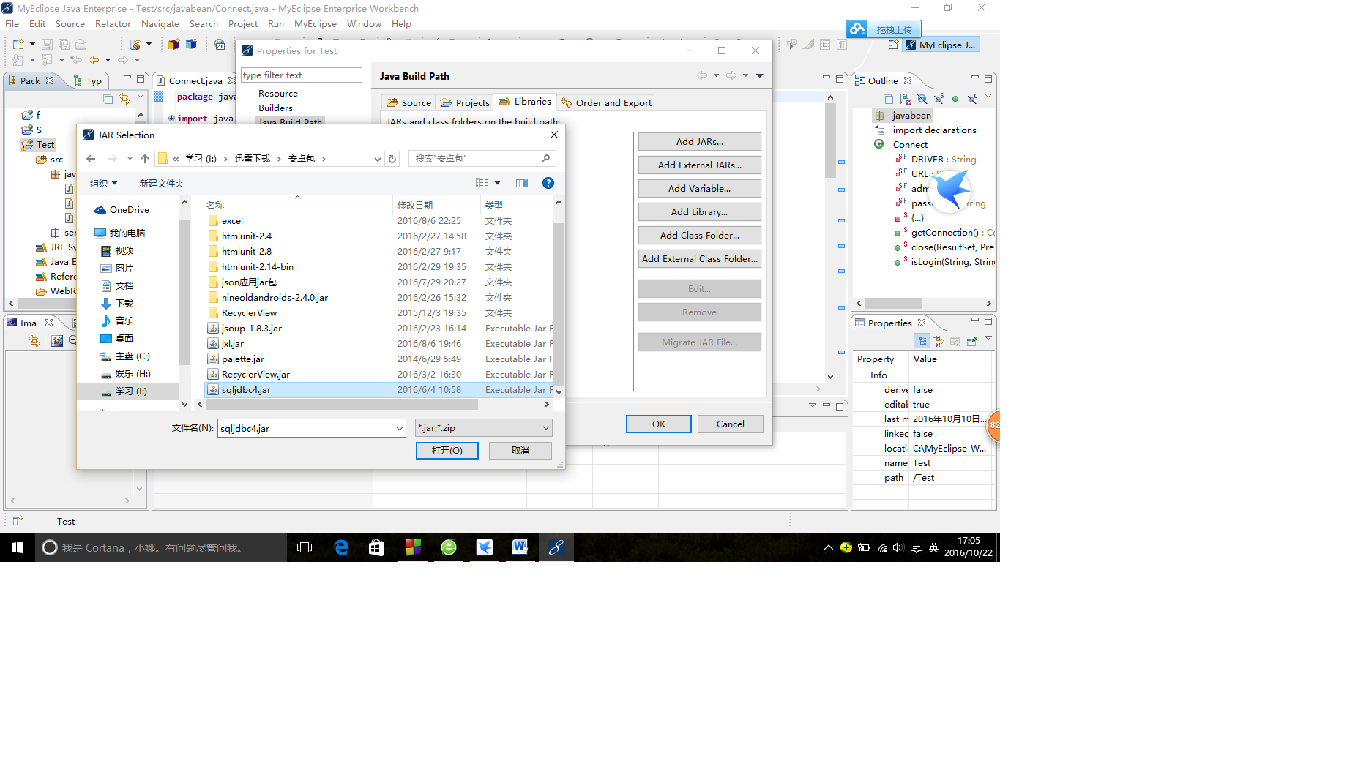Select palette.jar file

tap(378, 358)
